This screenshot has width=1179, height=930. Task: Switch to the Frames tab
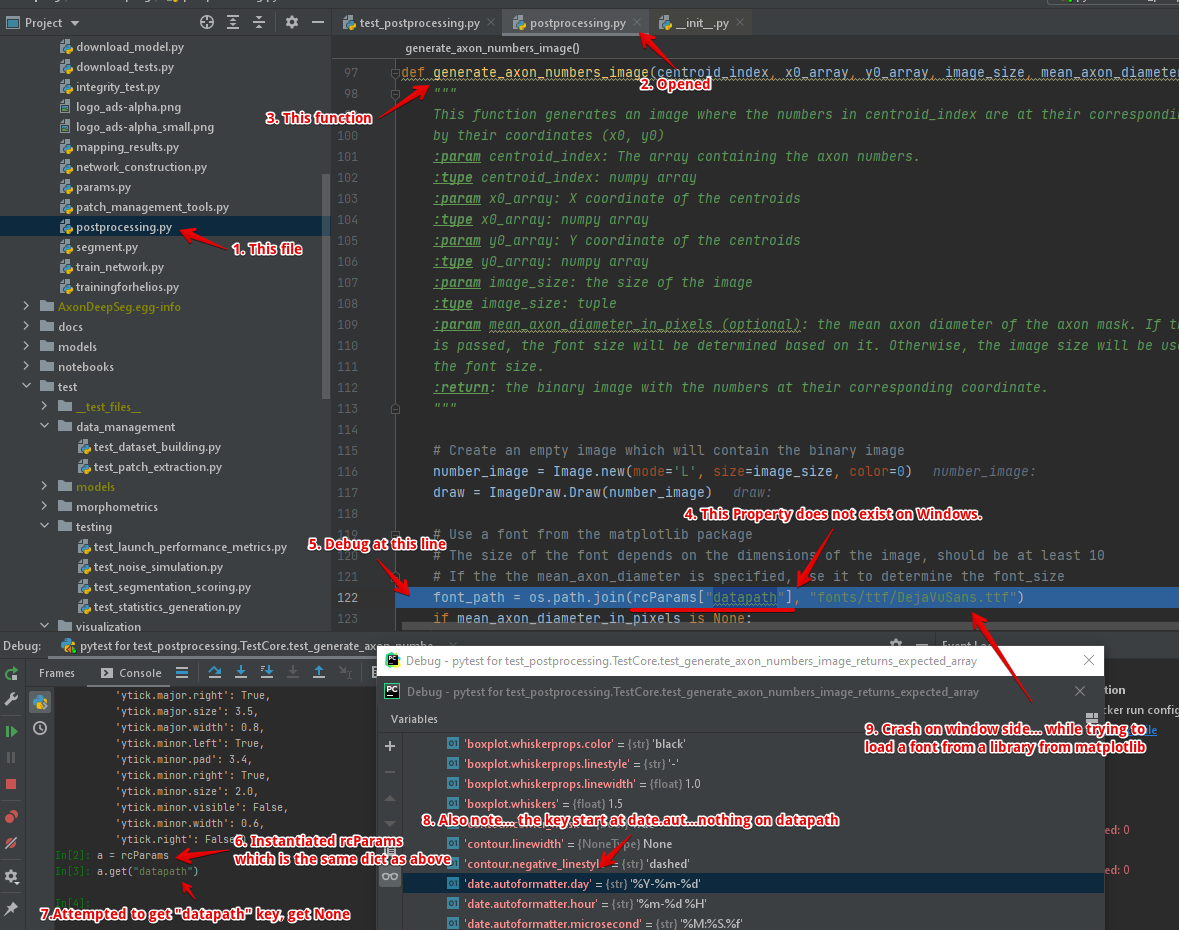pos(56,673)
